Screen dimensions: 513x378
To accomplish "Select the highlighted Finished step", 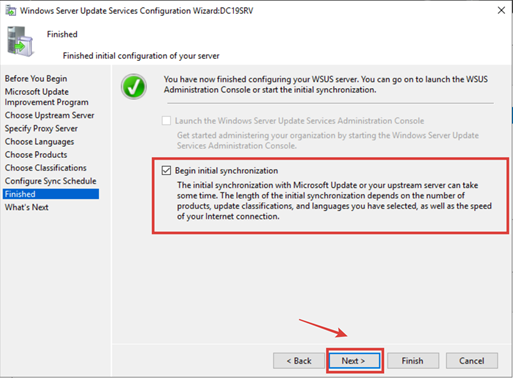I will (51, 194).
